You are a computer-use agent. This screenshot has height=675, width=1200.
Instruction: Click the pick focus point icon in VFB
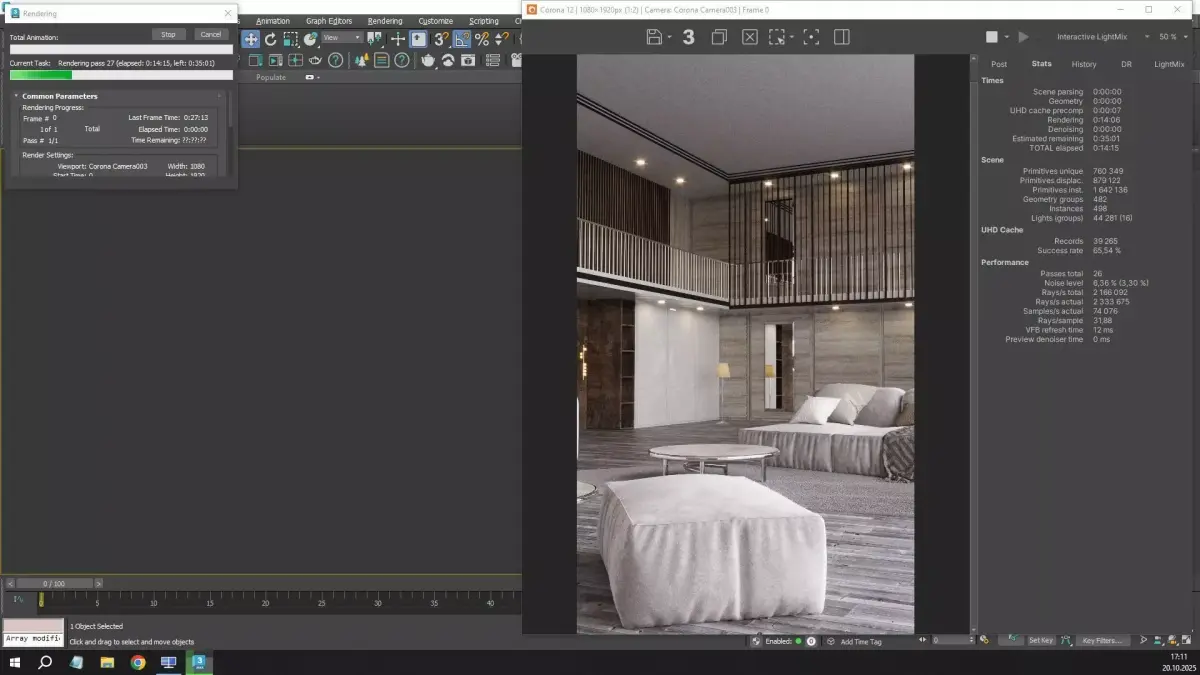point(811,37)
